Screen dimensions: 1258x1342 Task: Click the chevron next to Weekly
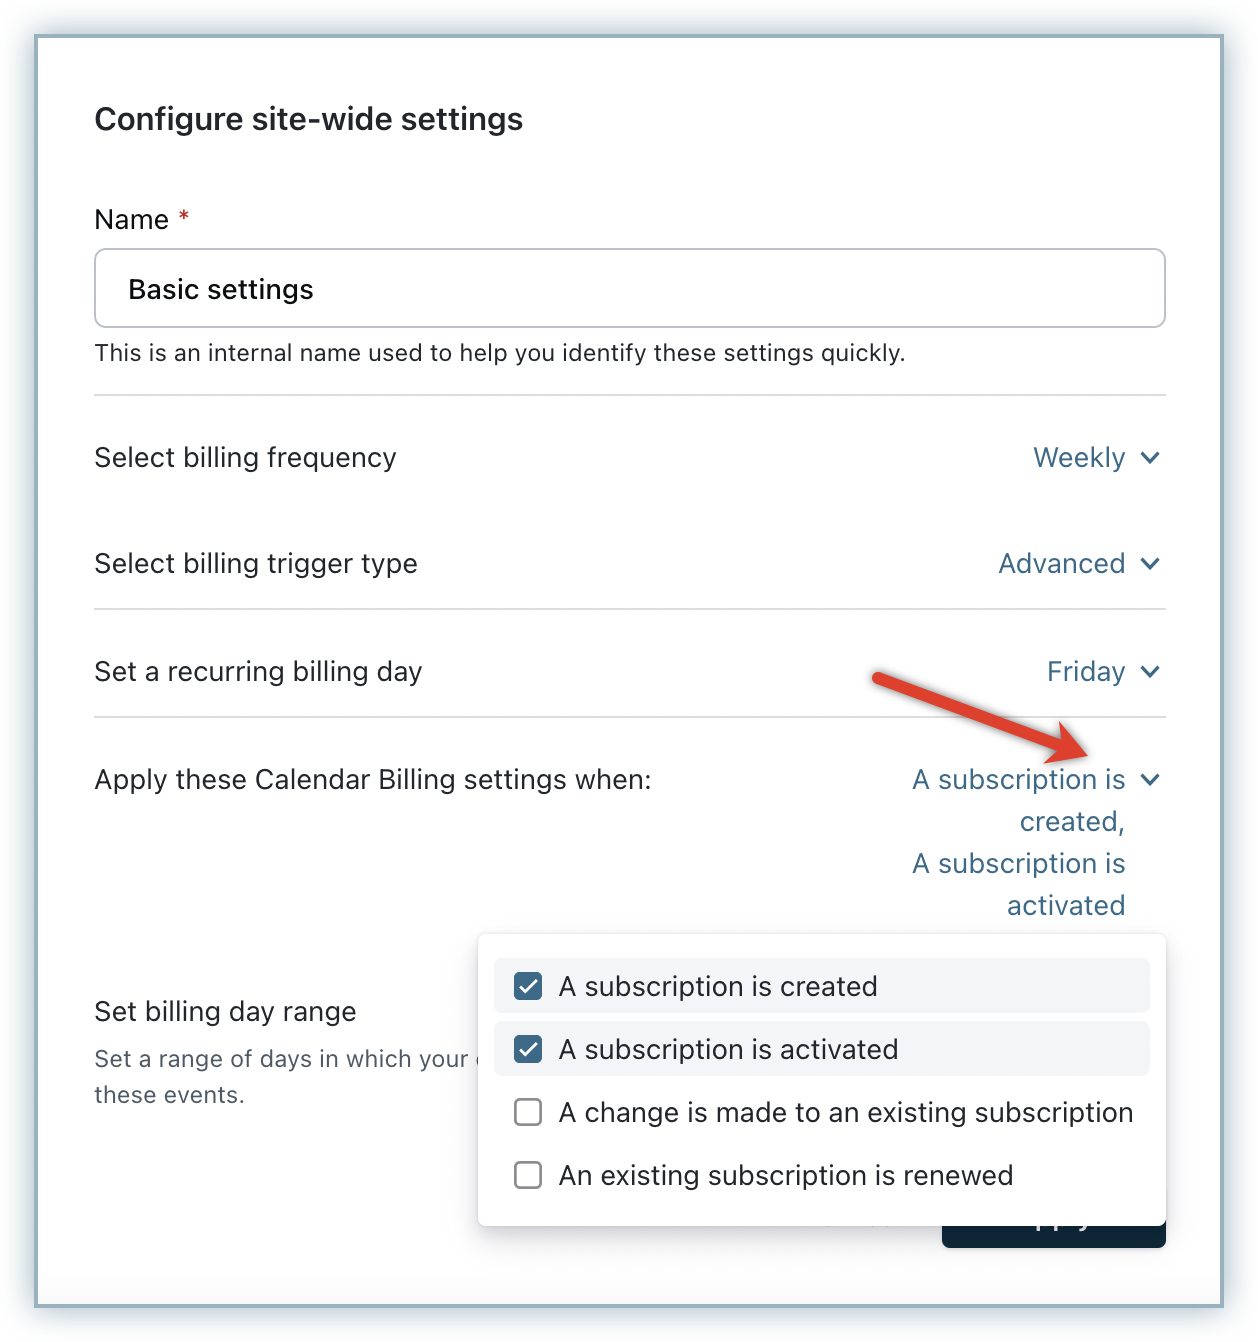(1150, 458)
